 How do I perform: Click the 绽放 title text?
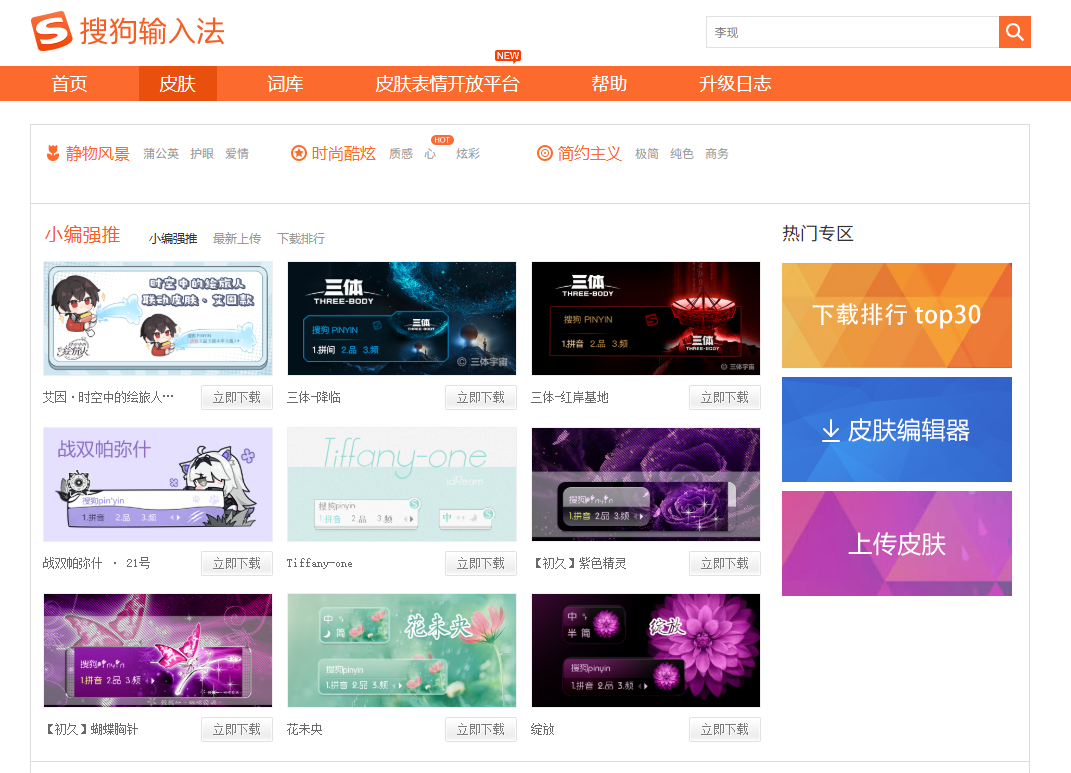542,729
